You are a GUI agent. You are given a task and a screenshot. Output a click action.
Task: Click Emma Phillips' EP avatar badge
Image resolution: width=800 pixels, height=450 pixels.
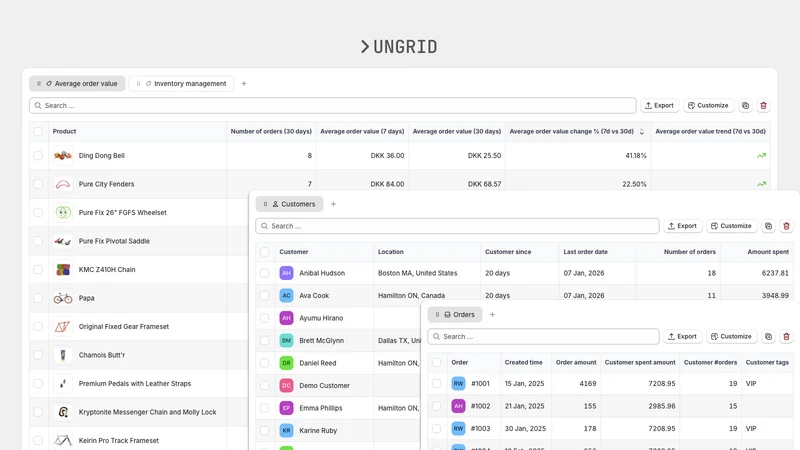pyautogui.click(x=286, y=408)
